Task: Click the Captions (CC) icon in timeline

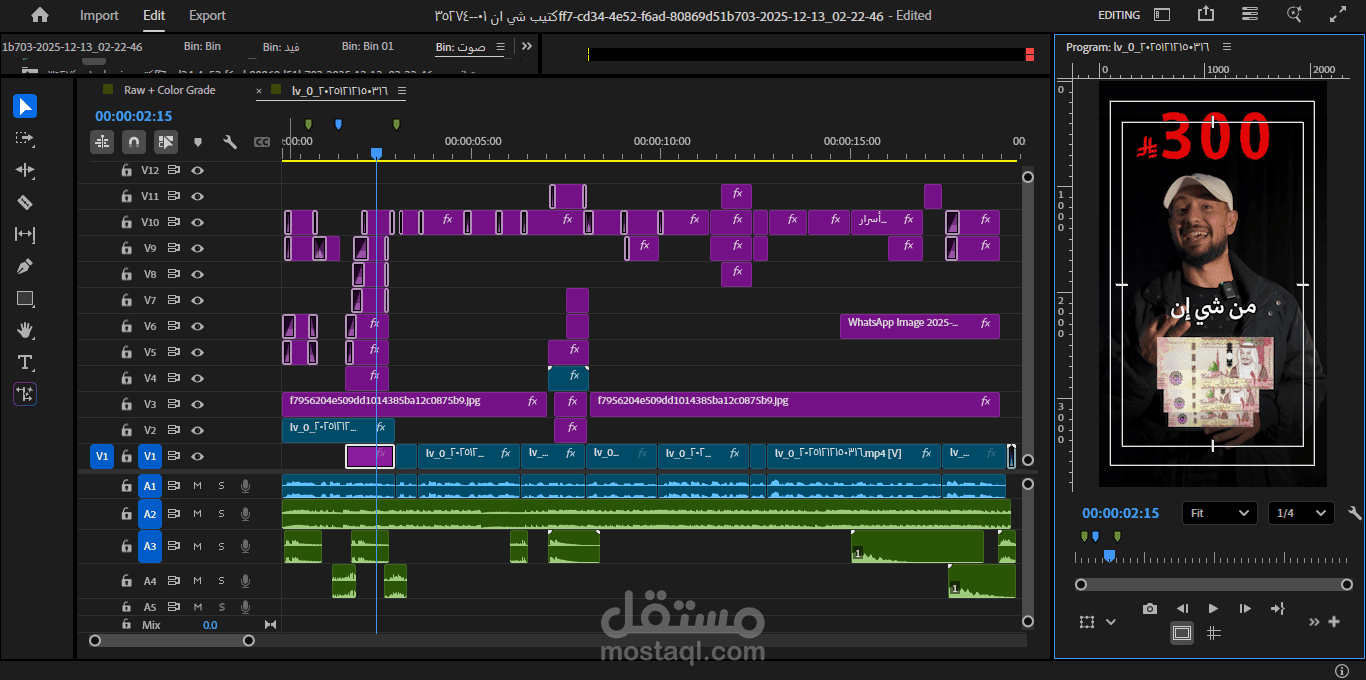Action: coord(262,142)
